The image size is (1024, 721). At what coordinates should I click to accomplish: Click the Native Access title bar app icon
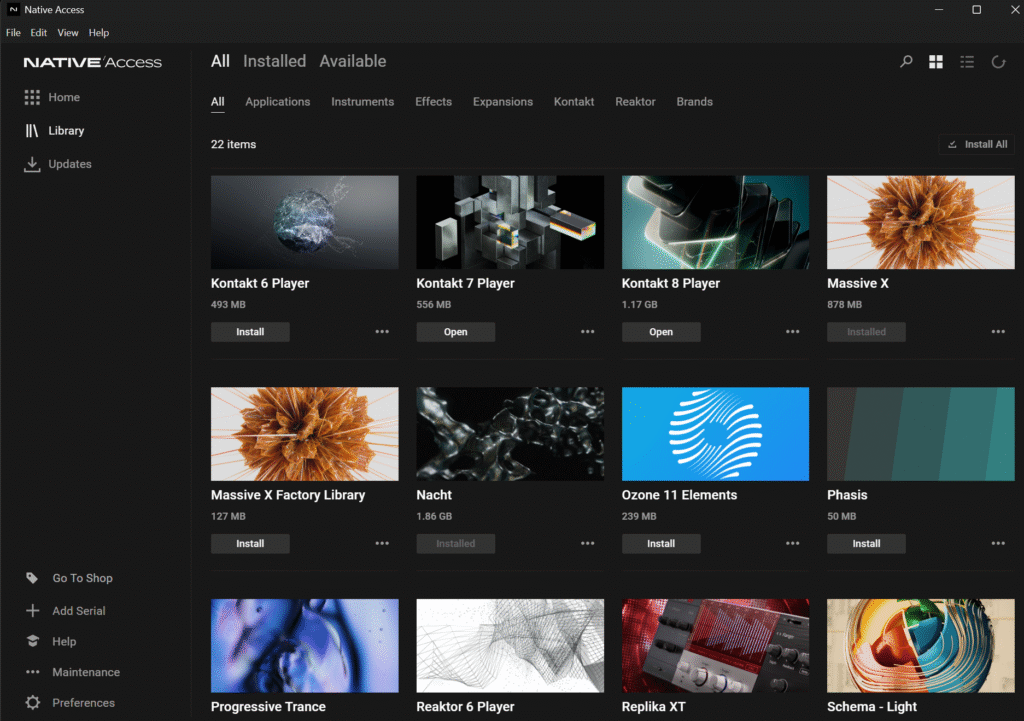pyautogui.click(x=13, y=10)
